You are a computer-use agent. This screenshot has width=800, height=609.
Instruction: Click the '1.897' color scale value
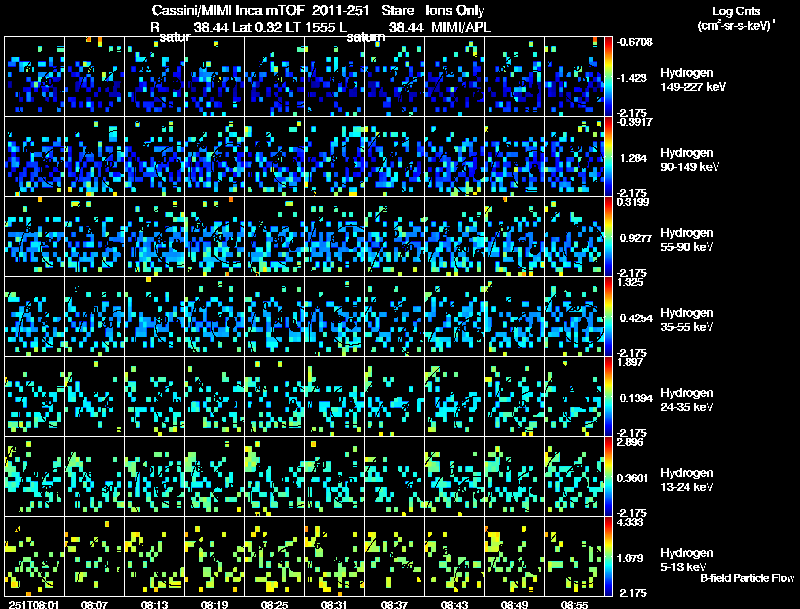point(630,362)
